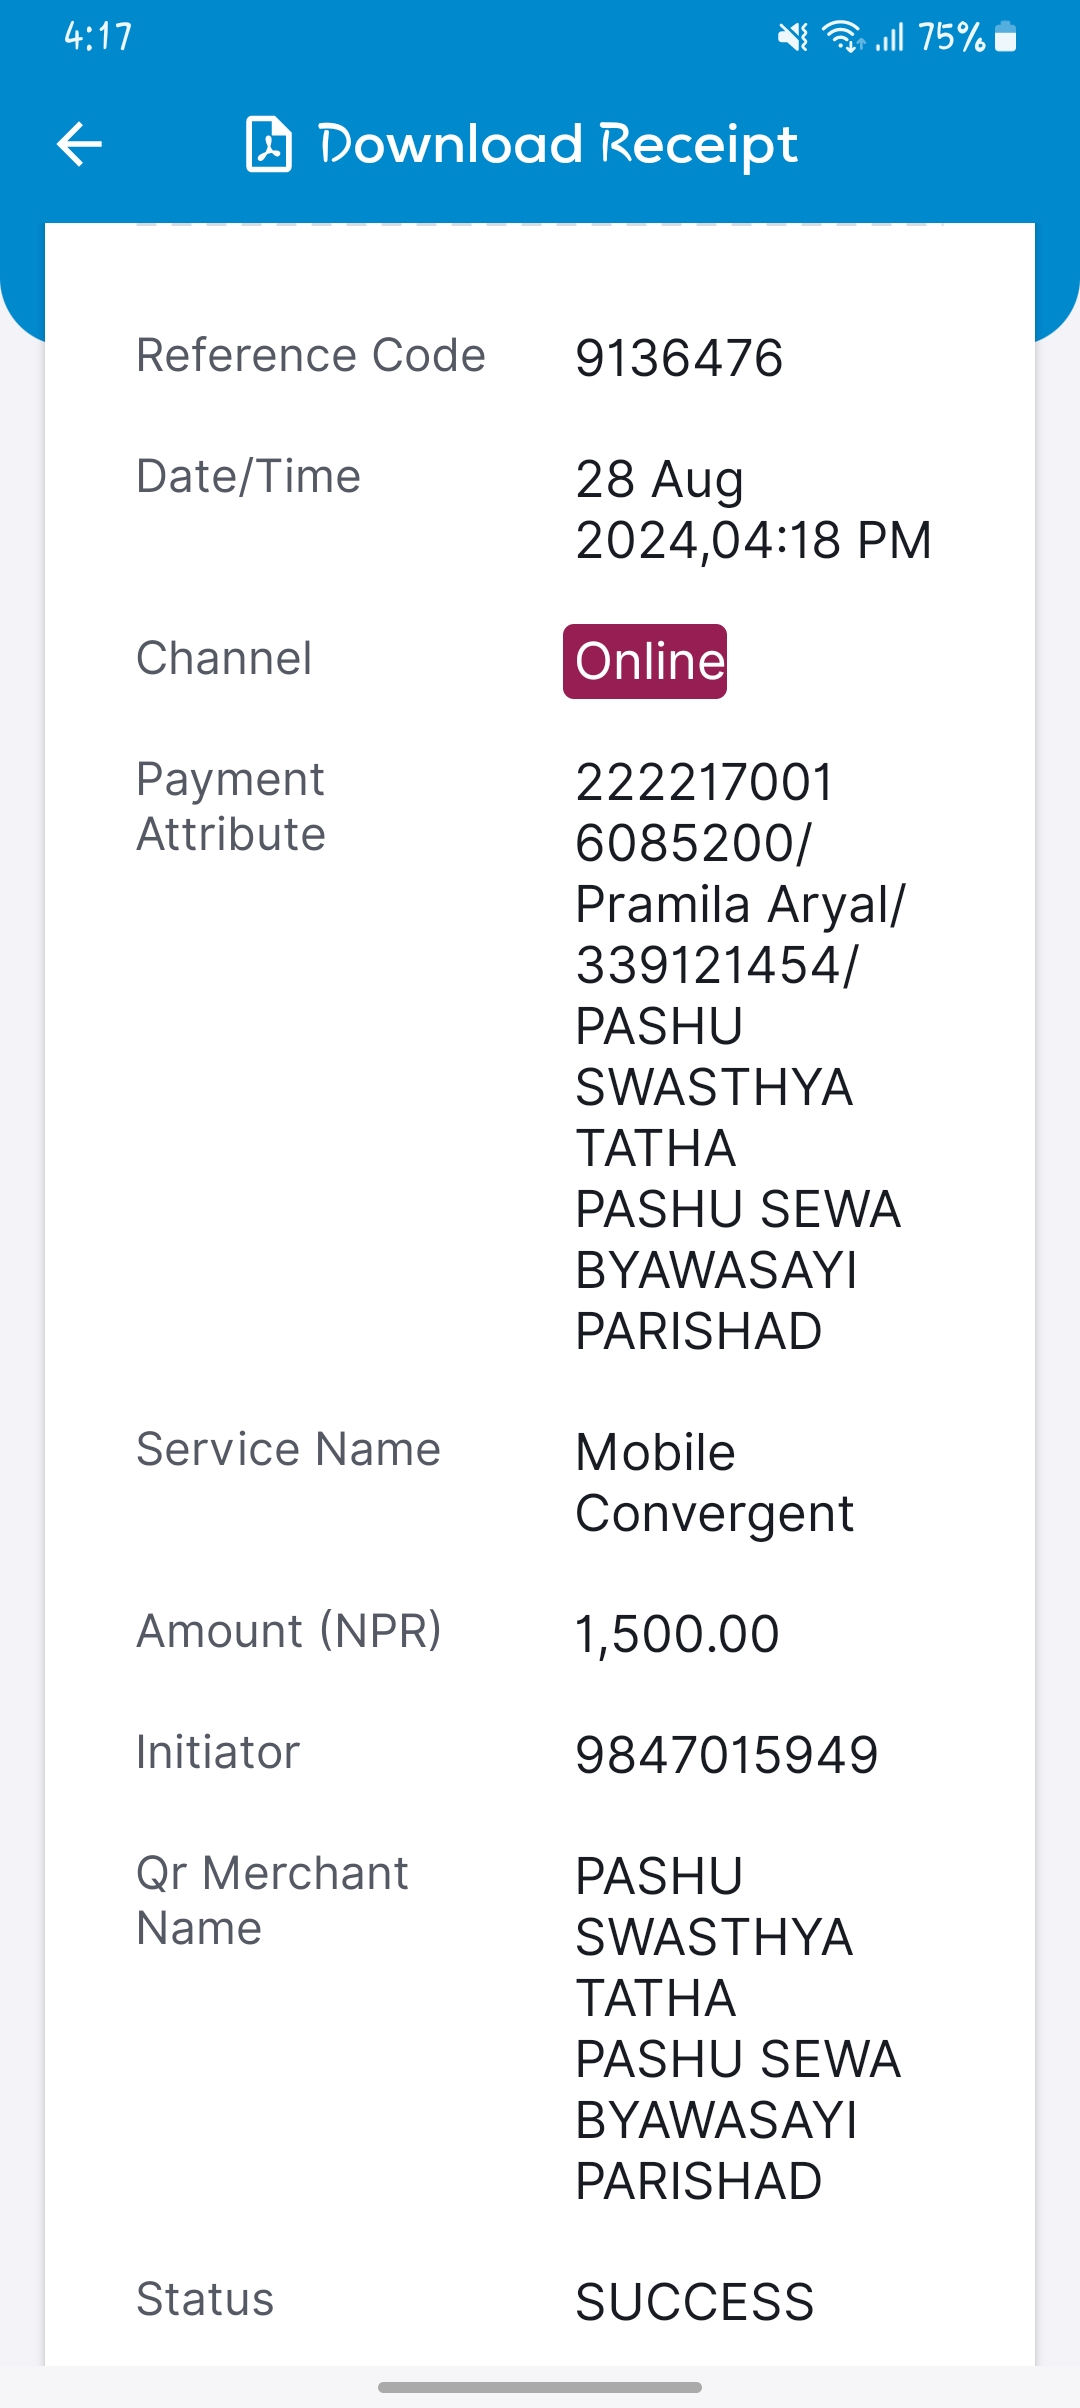Tap the bottom navigation gesture bar
1080x2408 pixels.
(x=540, y=2387)
